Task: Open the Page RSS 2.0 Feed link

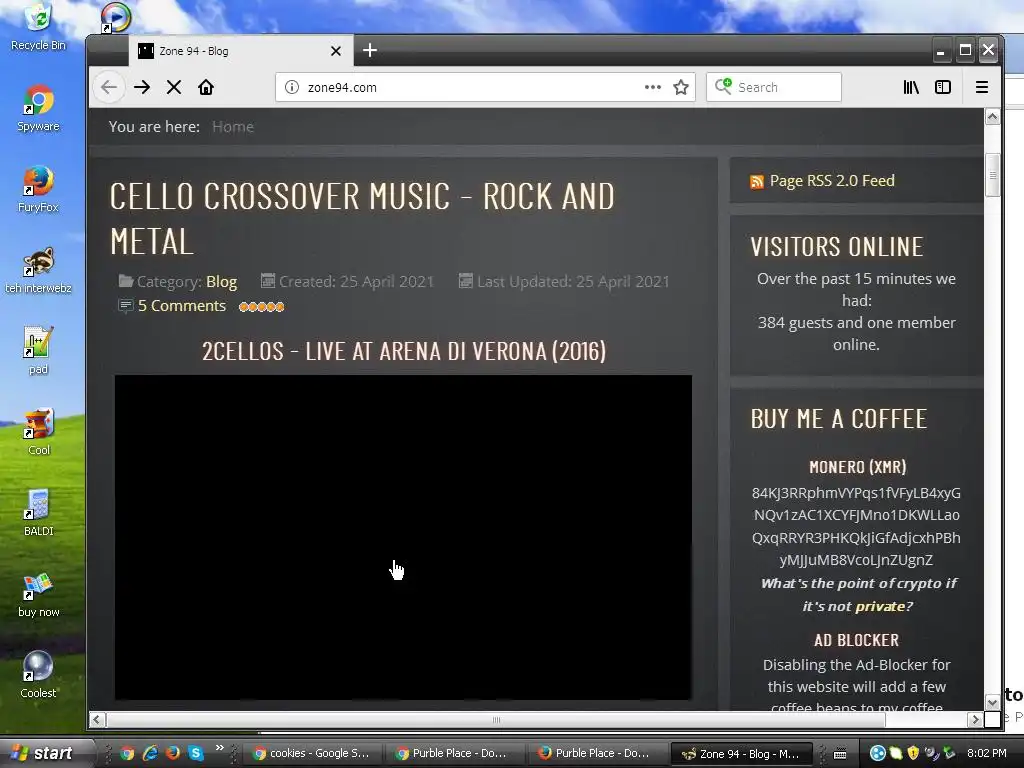Action: (x=832, y=181)
